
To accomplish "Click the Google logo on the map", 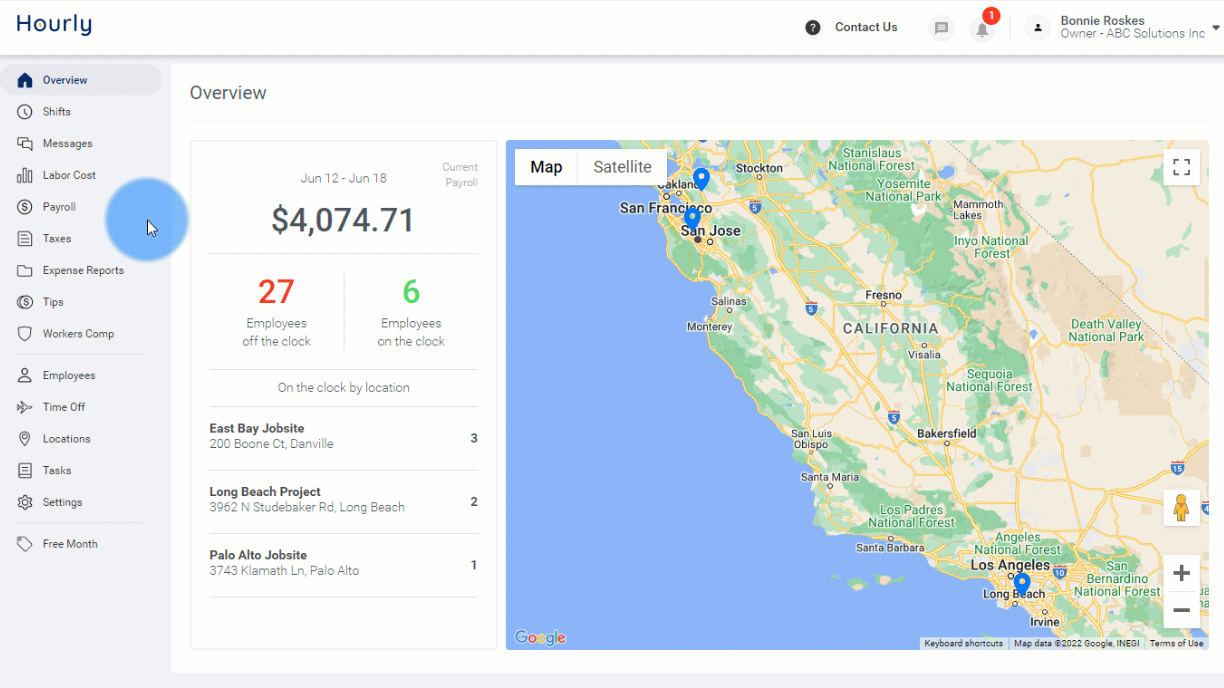I will click(540, 638).
